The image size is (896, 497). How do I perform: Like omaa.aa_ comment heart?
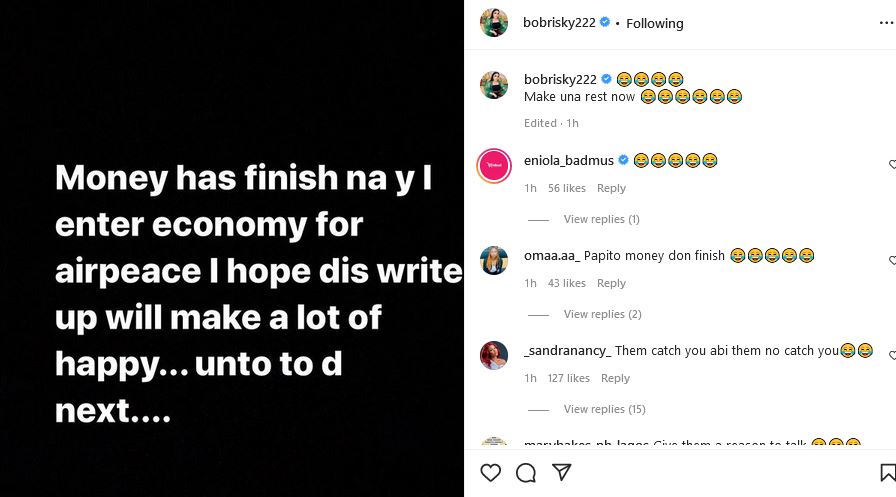892,260
